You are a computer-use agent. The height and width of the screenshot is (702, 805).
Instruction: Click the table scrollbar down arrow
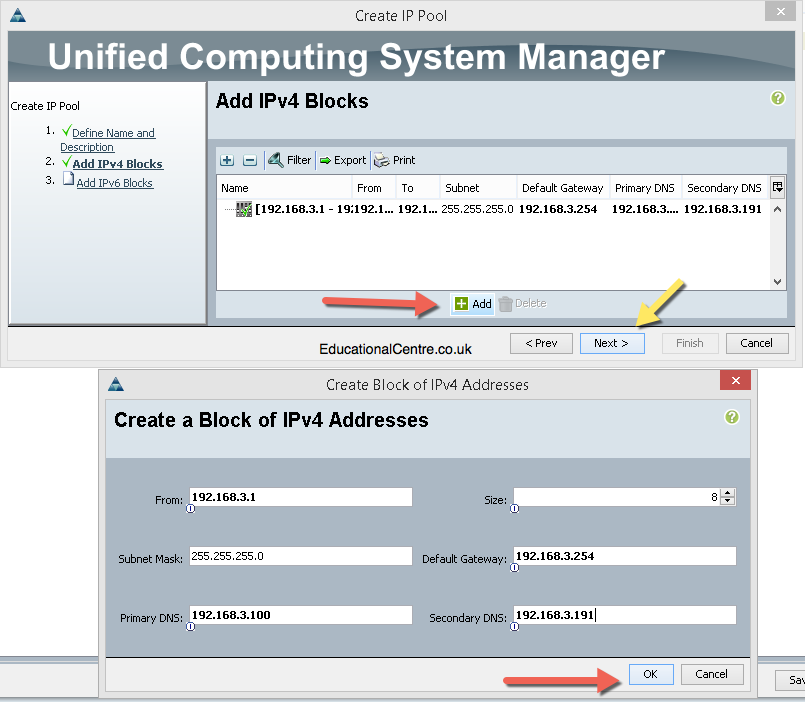[x=778, y=282]
